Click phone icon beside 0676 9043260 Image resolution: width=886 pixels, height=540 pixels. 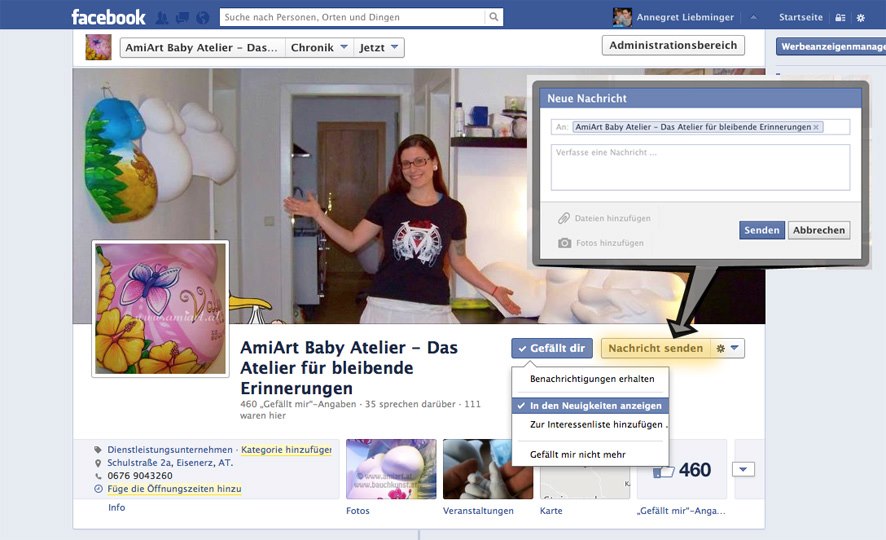coord(98,476)
